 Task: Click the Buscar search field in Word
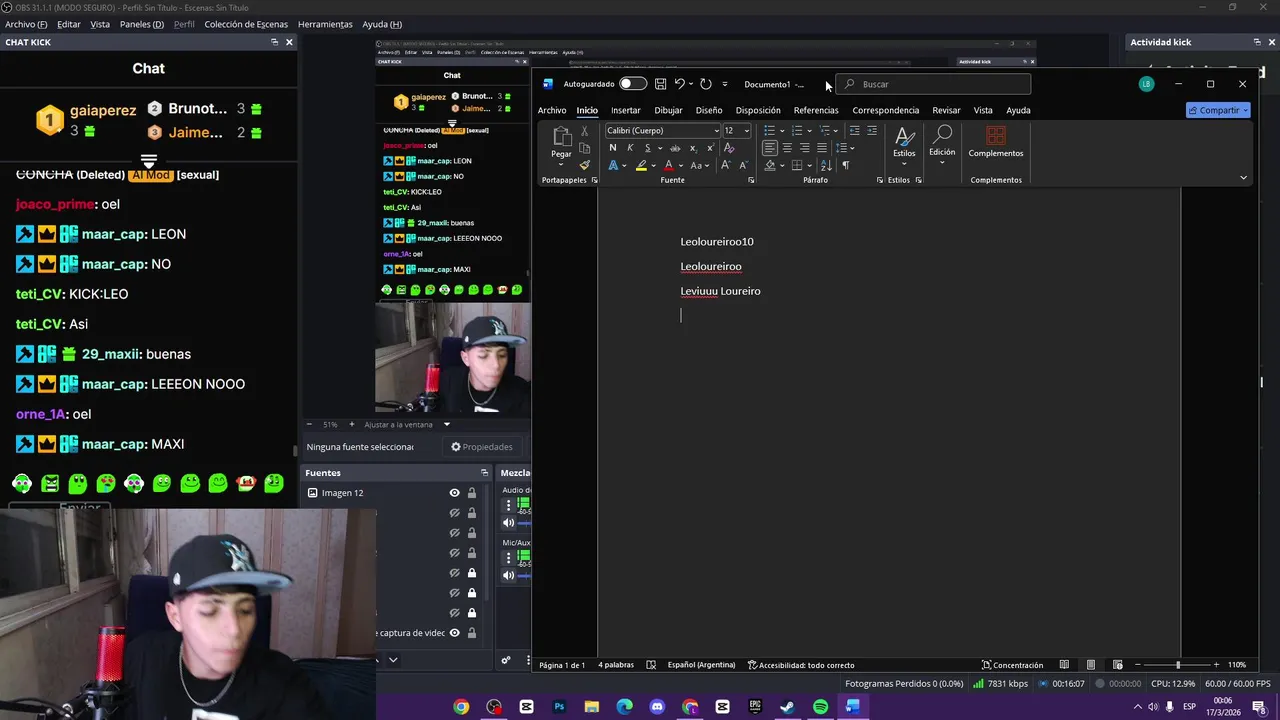coord(933,84)
